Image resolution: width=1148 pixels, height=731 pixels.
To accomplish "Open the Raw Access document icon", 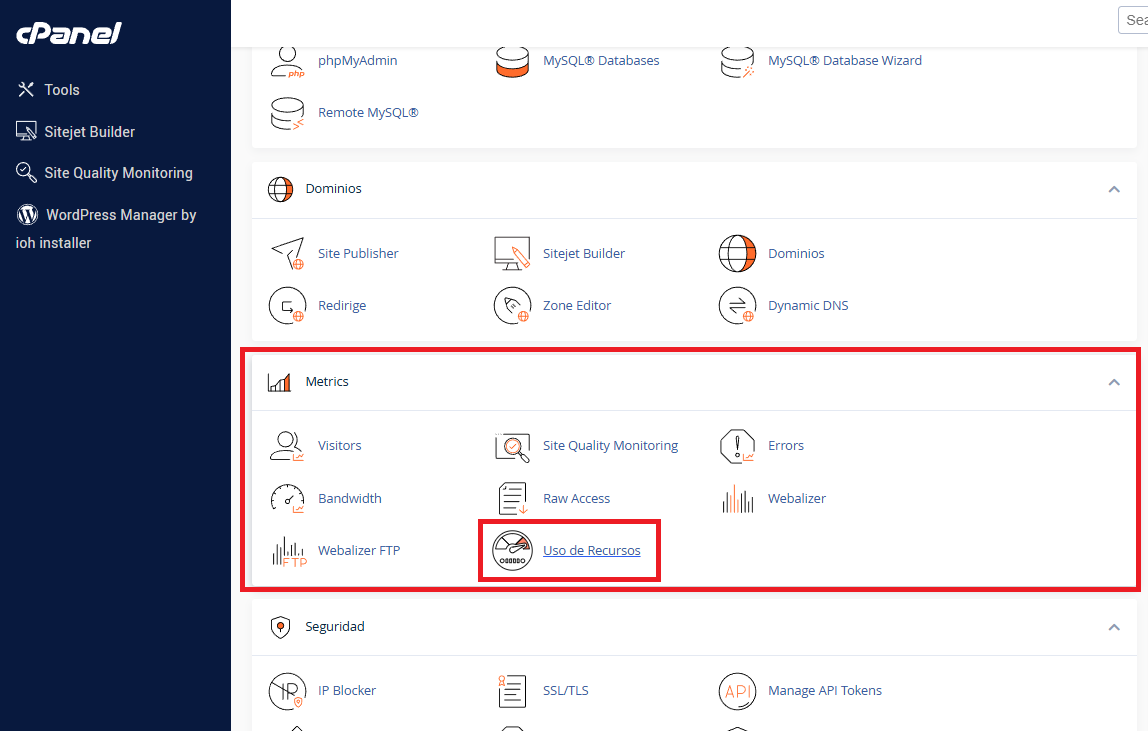I will [x=512, y=499].
